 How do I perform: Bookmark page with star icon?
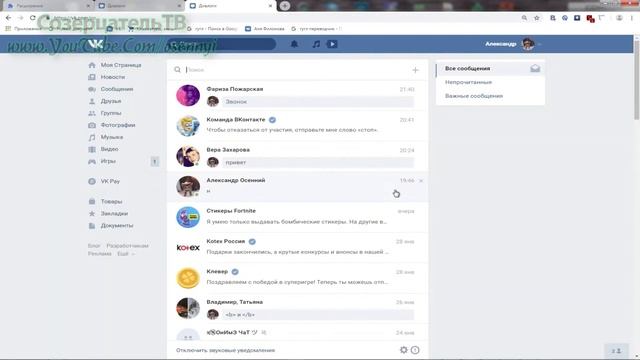coord(537,18)
